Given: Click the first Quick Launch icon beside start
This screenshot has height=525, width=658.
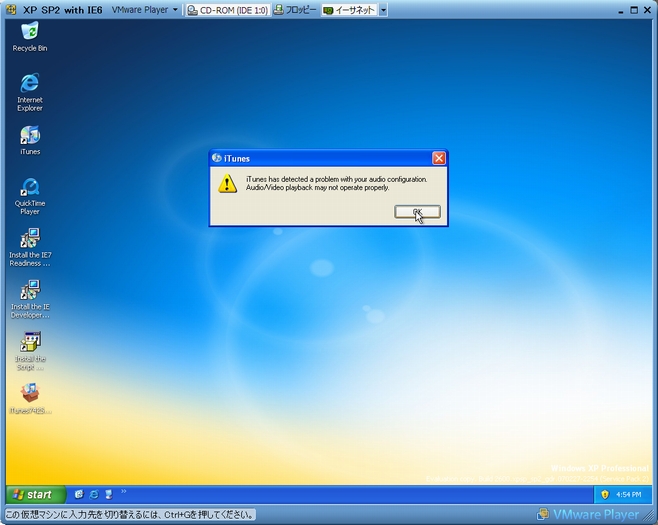Looking at the screenshot, I should tap(79, 494).
